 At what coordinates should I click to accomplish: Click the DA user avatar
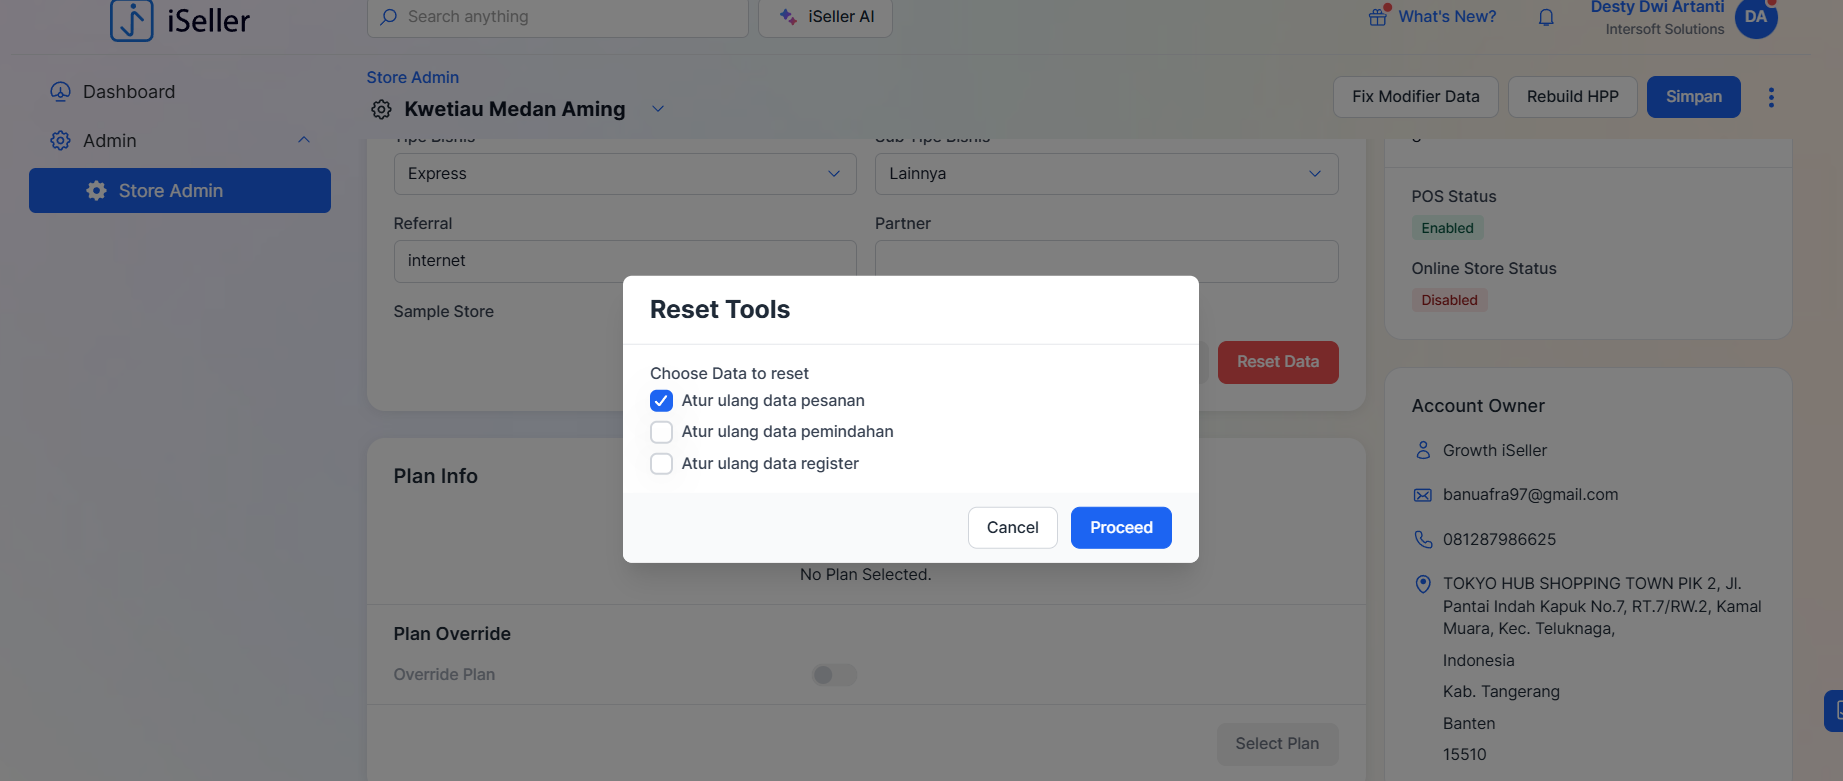click(1756, 17)
